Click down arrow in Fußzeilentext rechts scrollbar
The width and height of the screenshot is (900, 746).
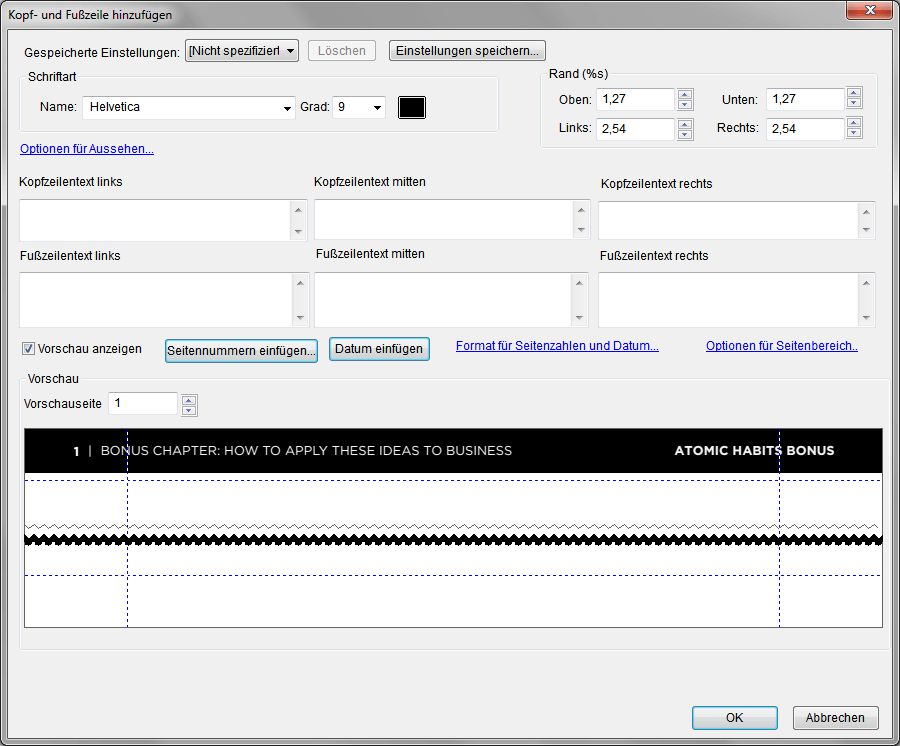pyautogui.click(x=866, y=317)
